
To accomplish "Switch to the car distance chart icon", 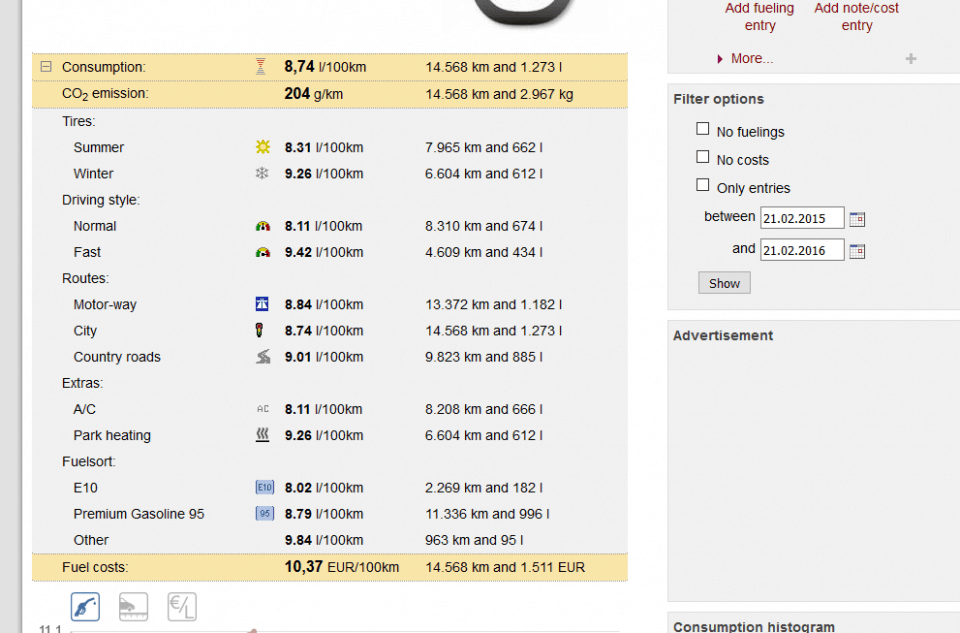I will [133, 606].
